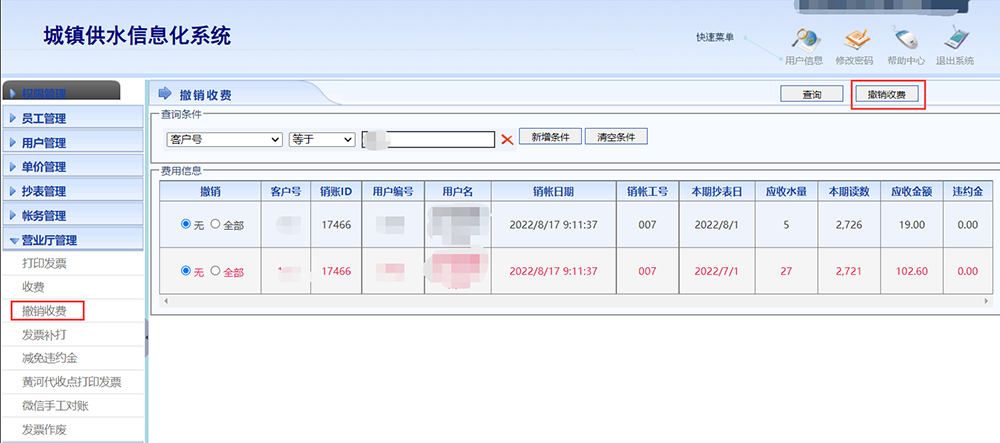This screenshot has height=443, width=1000.
Task: Click the 销帐工号 column header
Action: tap(647, 191)
